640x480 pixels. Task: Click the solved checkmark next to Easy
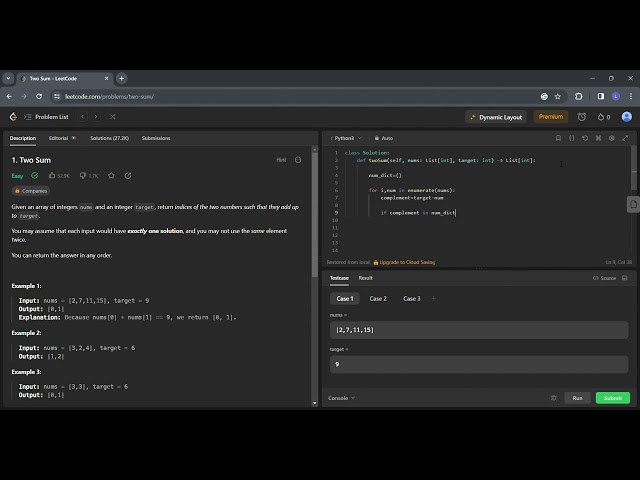[35, 176]
